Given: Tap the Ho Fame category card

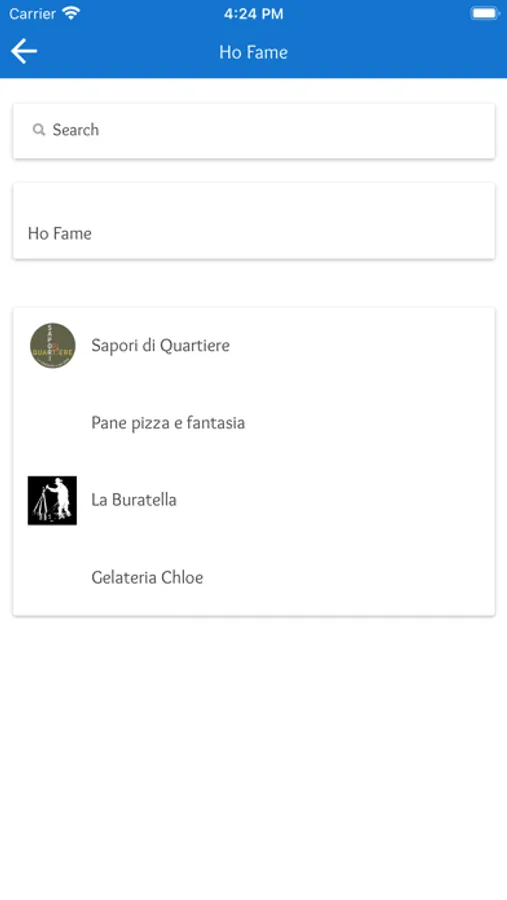Looking at the screenshot, I should coord(254,221).
